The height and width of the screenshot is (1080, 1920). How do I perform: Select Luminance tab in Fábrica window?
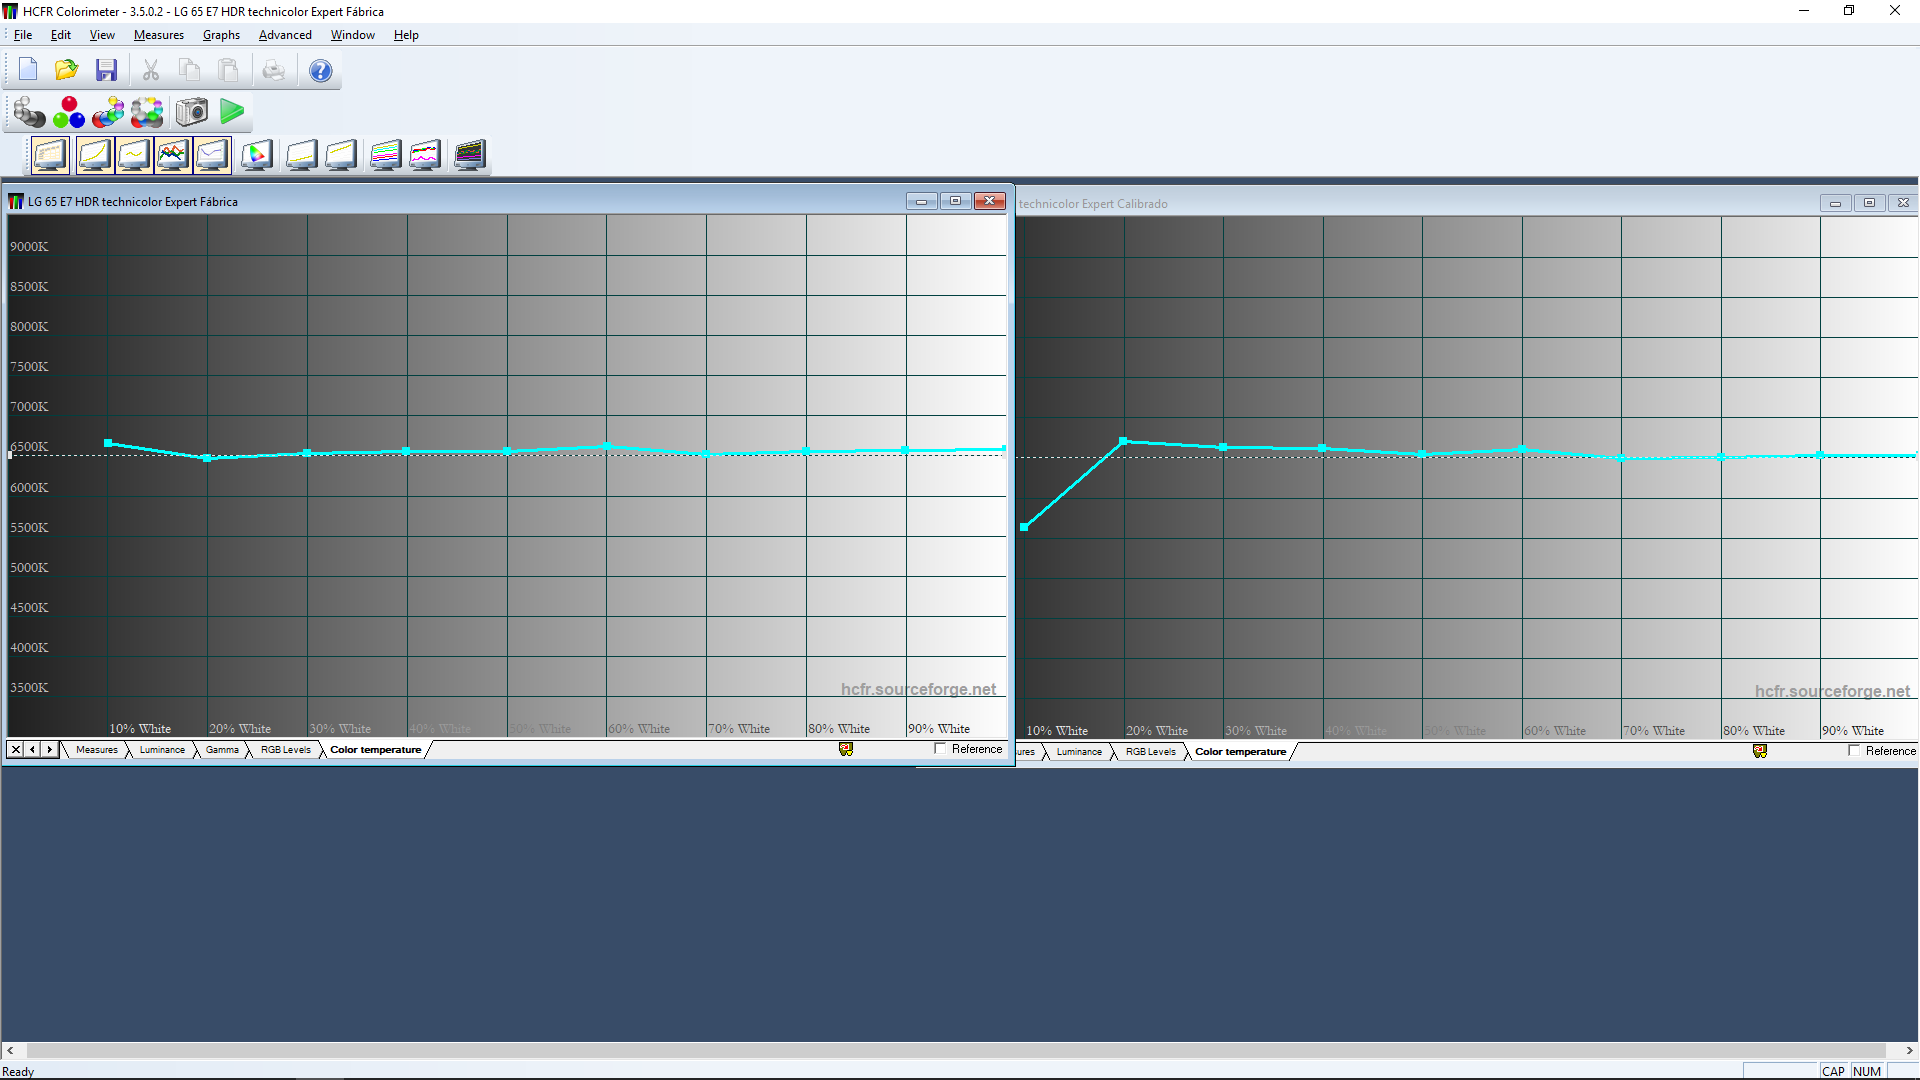(162, 750)
